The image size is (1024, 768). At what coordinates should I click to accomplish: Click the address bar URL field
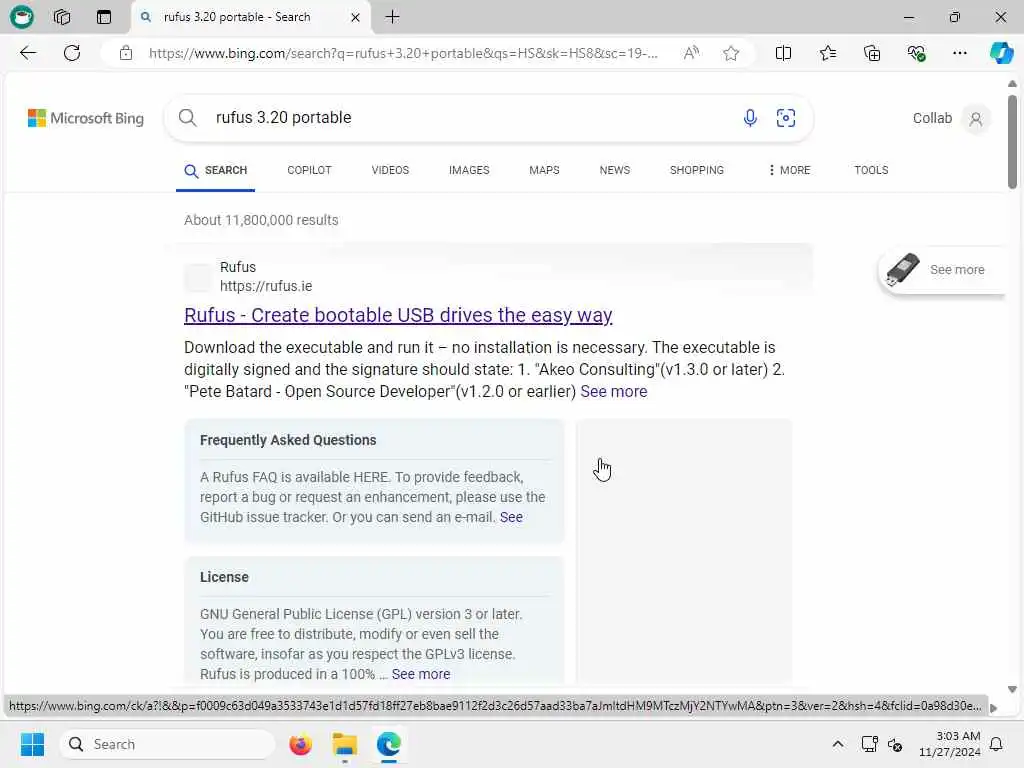403,53
